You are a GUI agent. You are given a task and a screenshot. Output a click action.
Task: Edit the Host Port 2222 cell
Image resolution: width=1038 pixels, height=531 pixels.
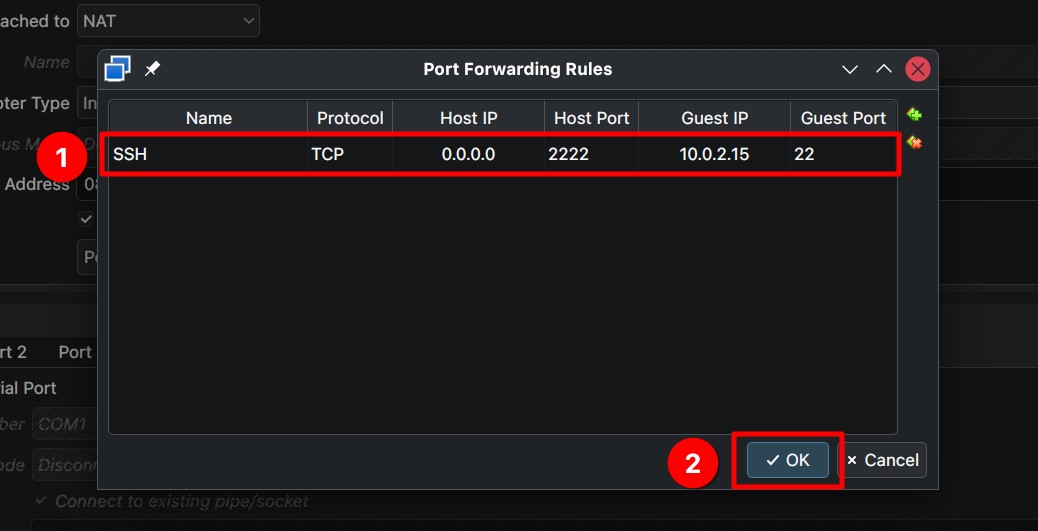tap(591, 154)
